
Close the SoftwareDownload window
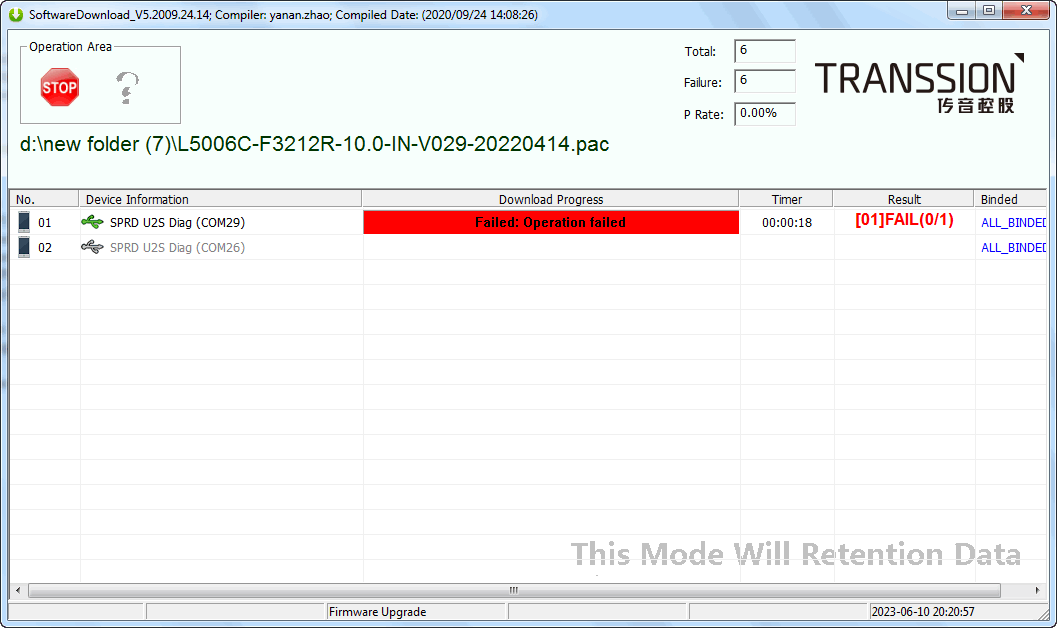click(1026, 11)
